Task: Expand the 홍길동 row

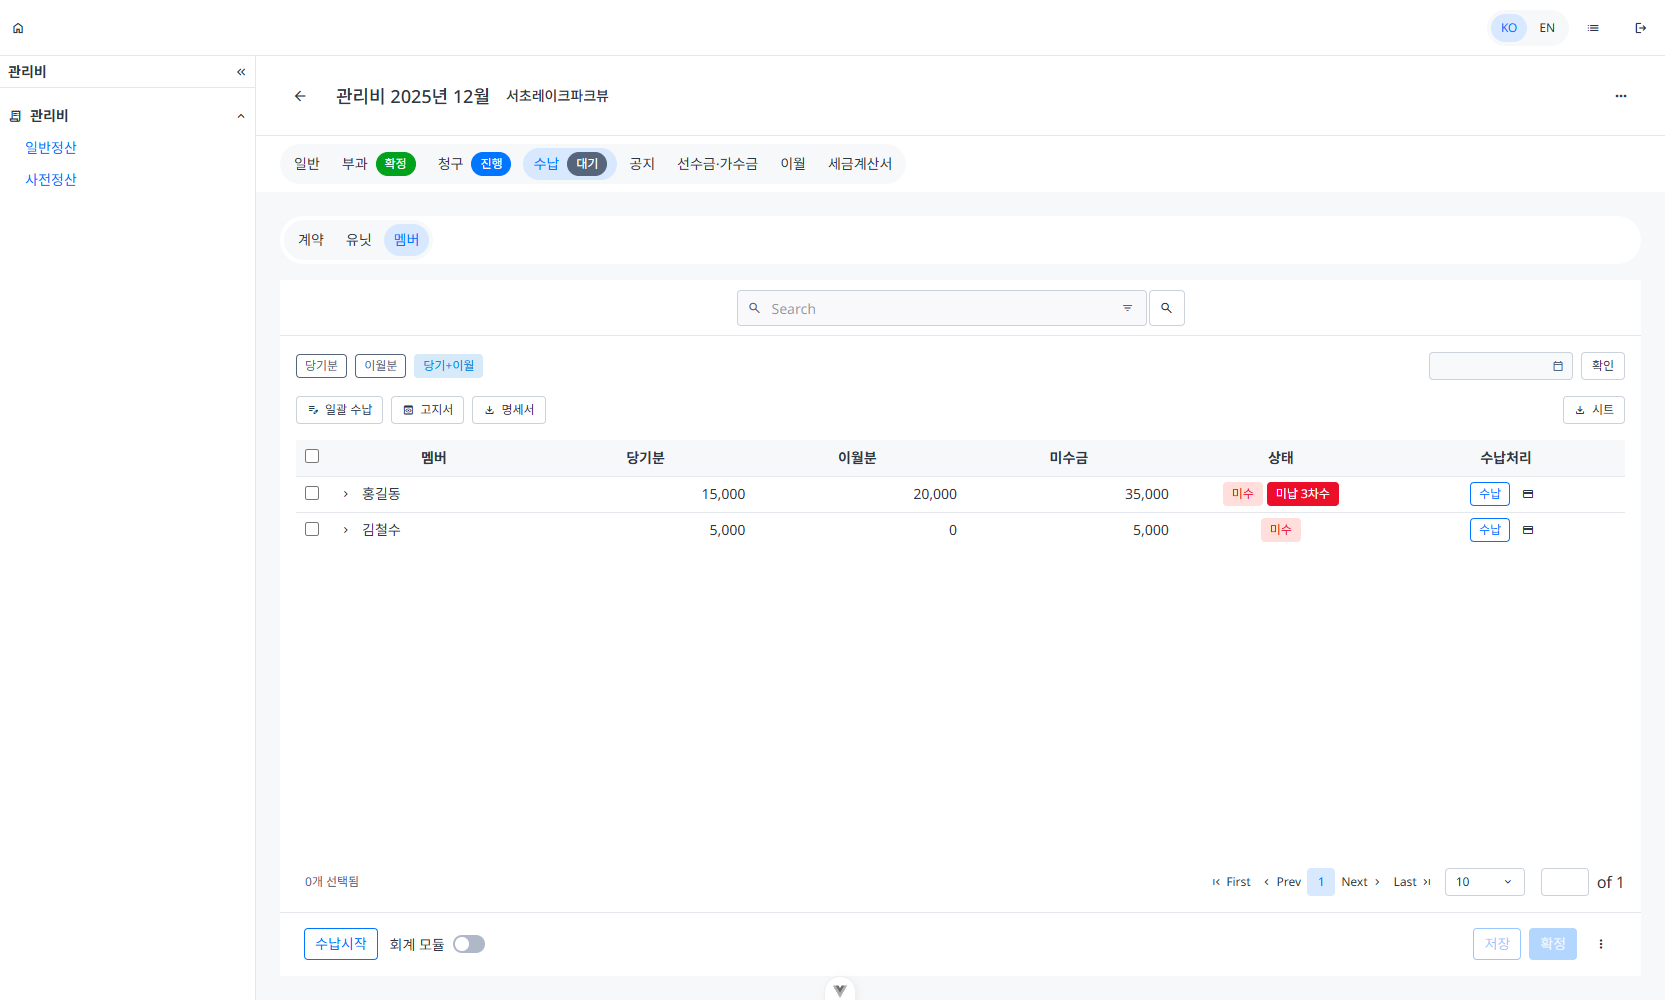Action: click(346, 494)
